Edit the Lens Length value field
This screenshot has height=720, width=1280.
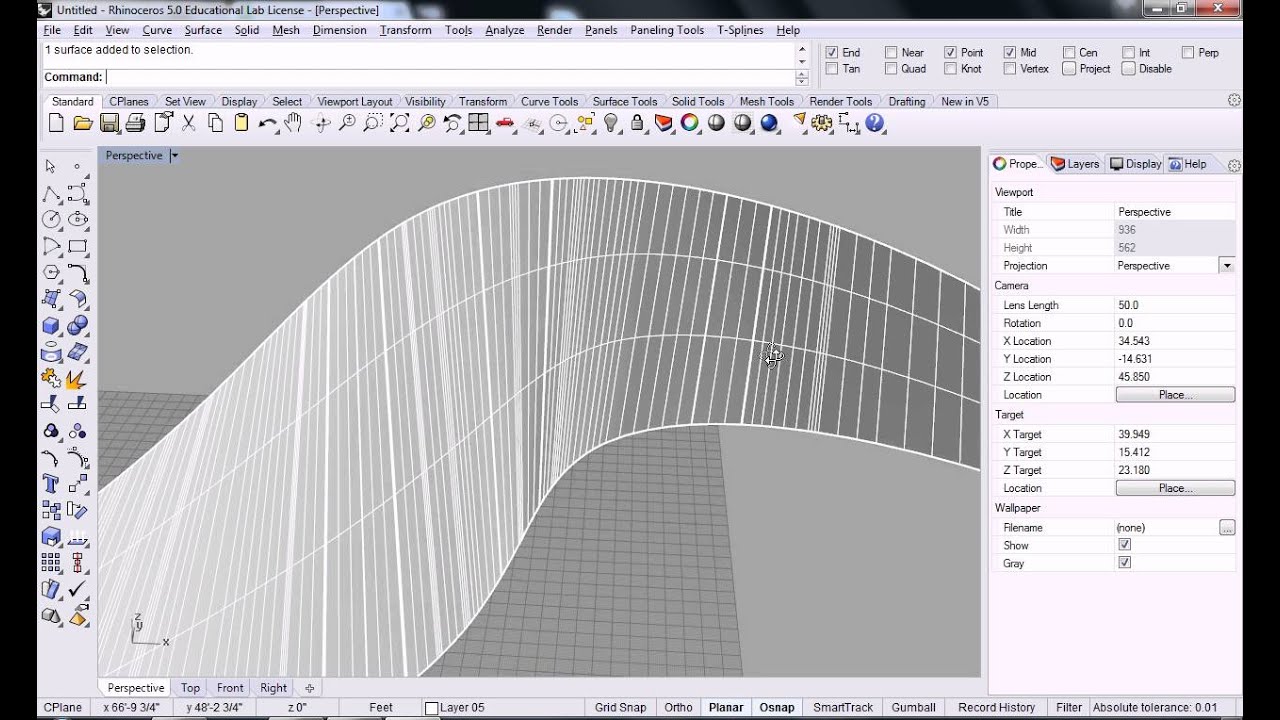pyautogui.click(x=1175, y=305)
